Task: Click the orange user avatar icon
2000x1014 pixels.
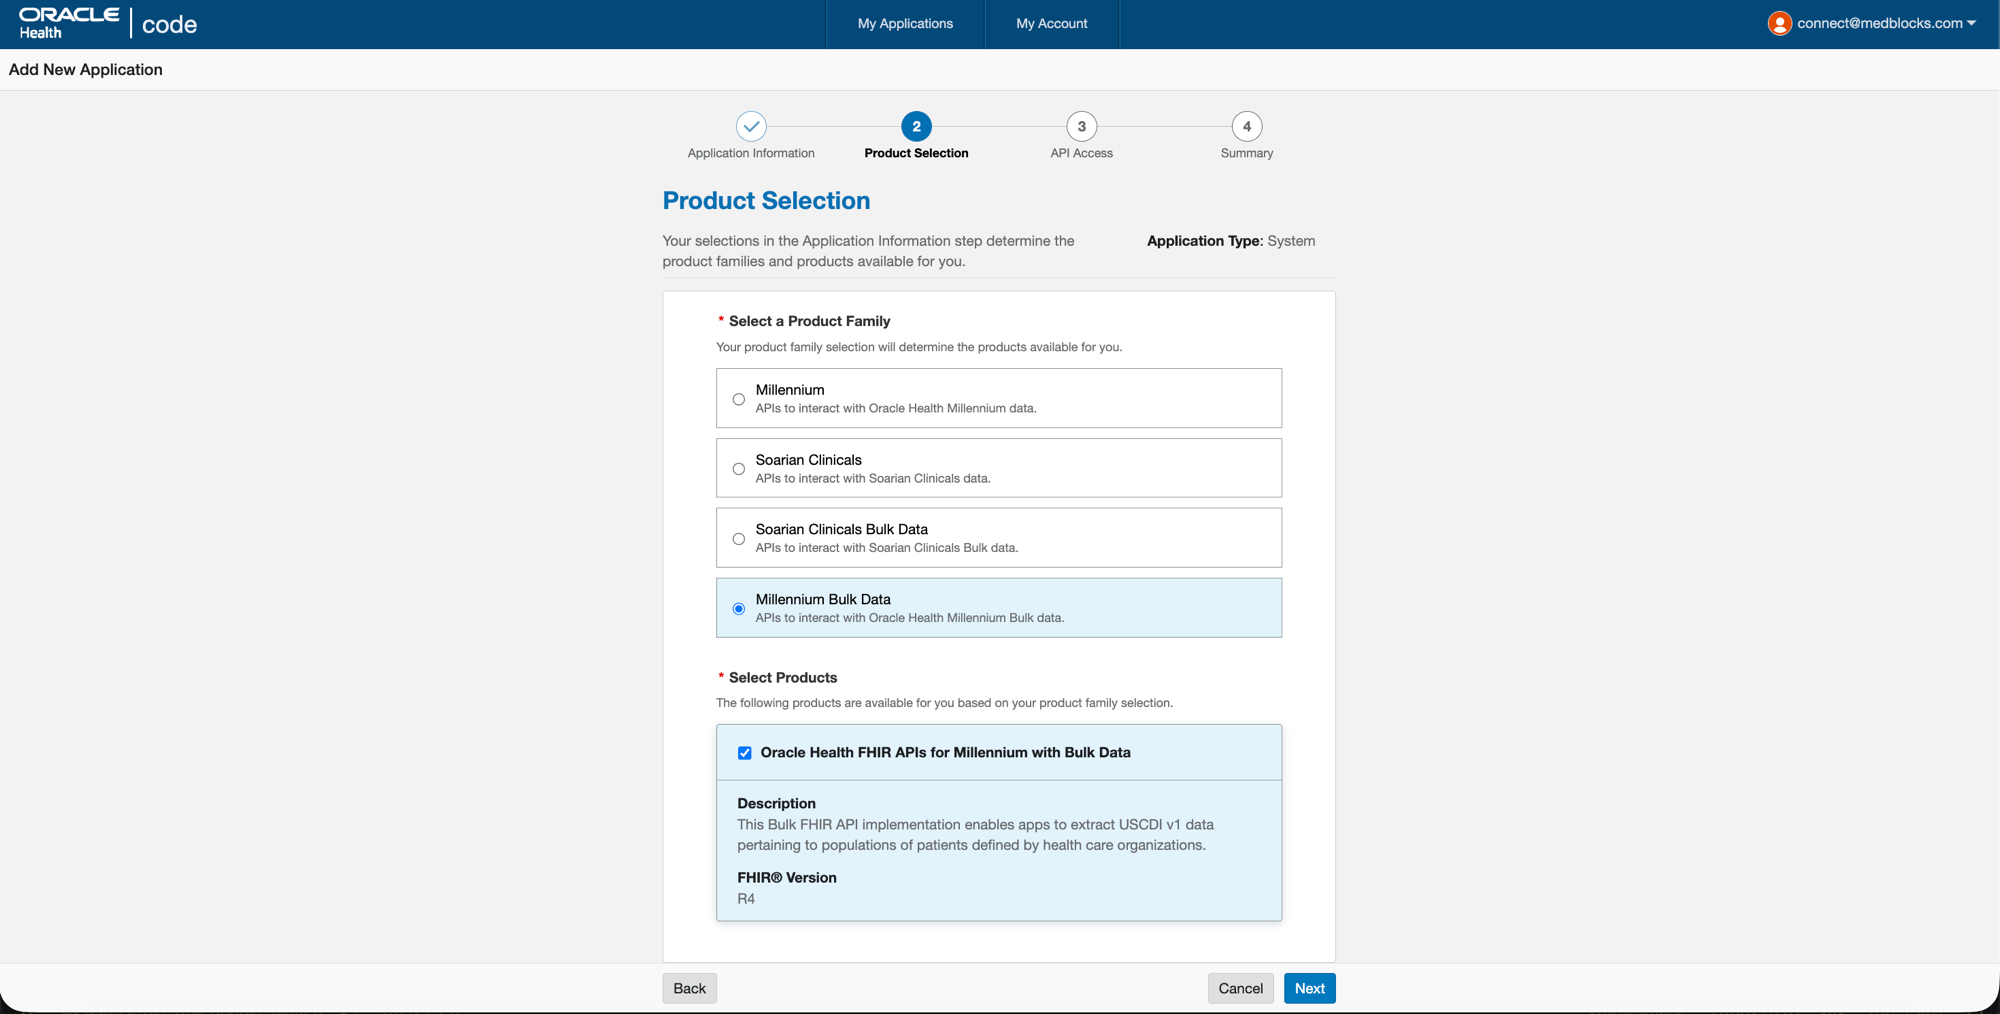Action: (1779, 23)
